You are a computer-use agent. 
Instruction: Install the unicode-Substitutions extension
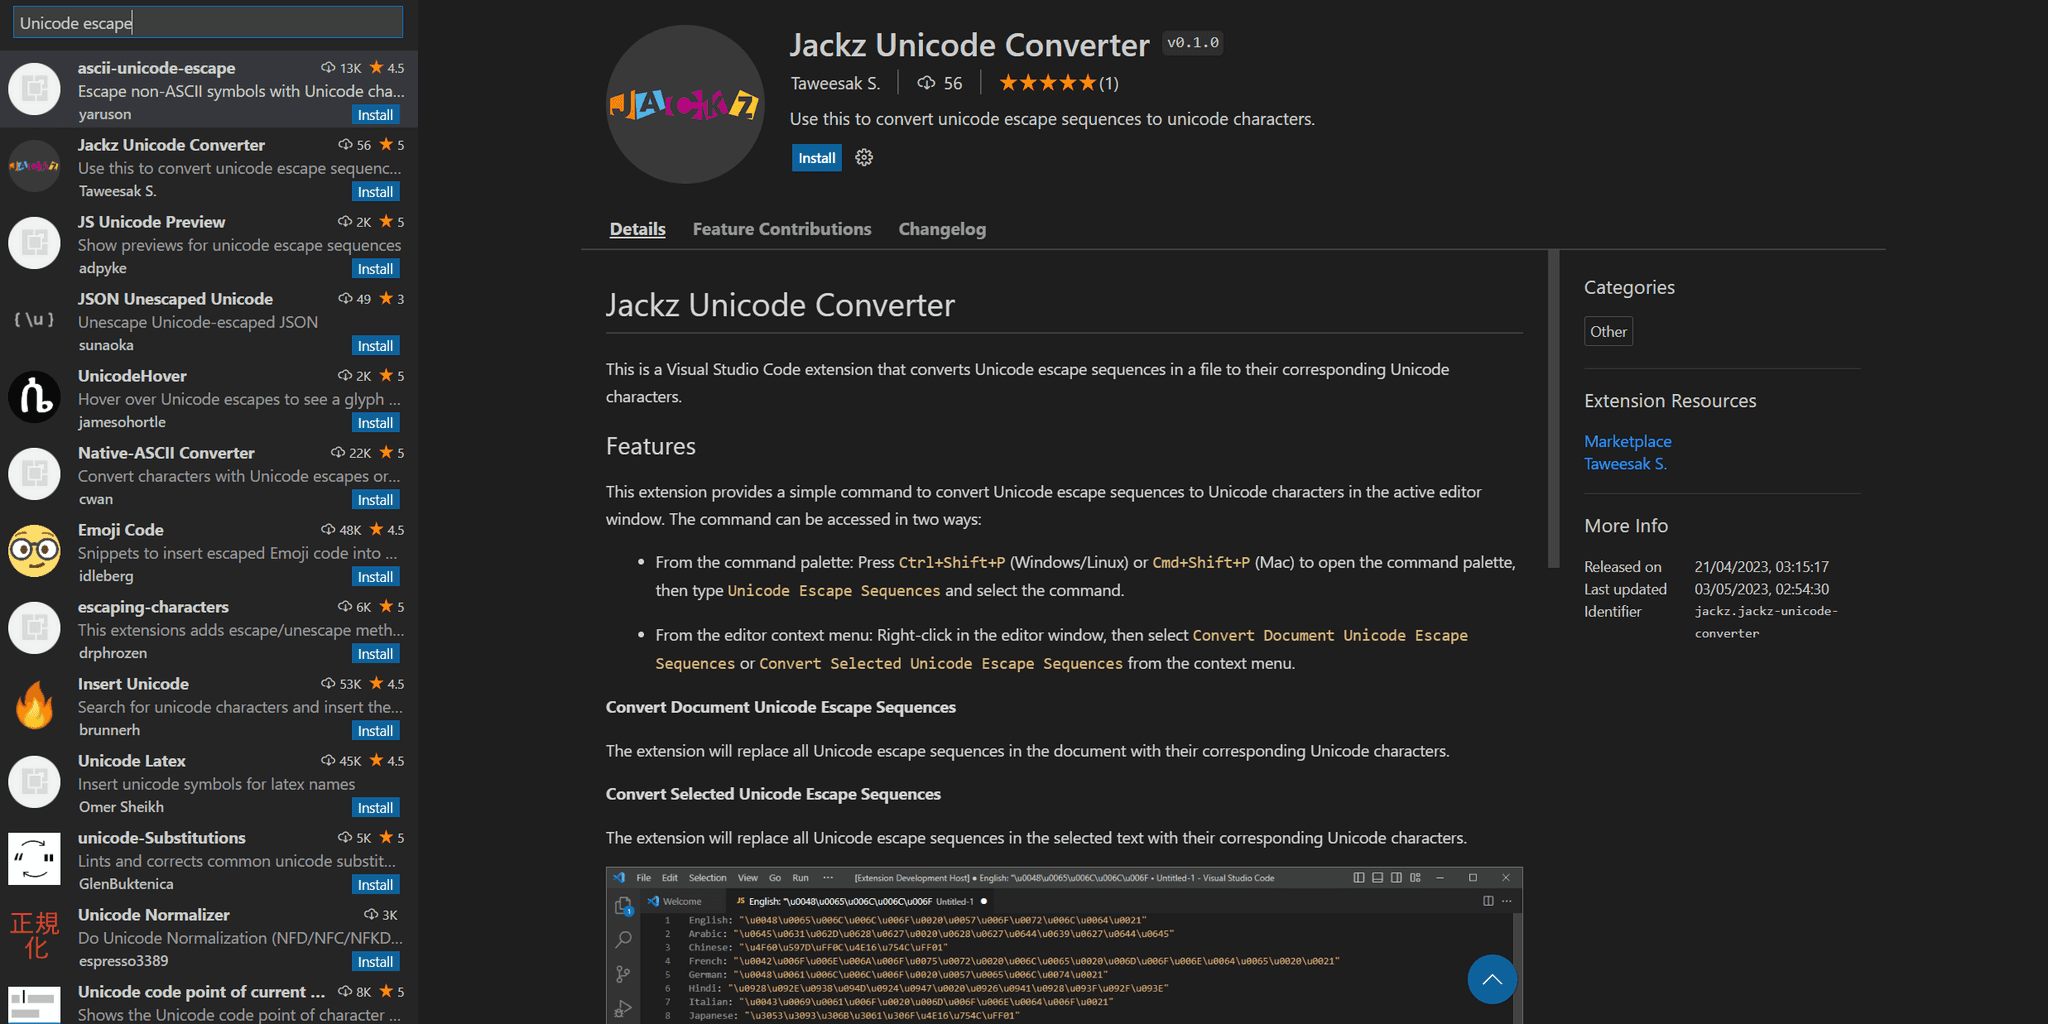[x=376, y=885]
